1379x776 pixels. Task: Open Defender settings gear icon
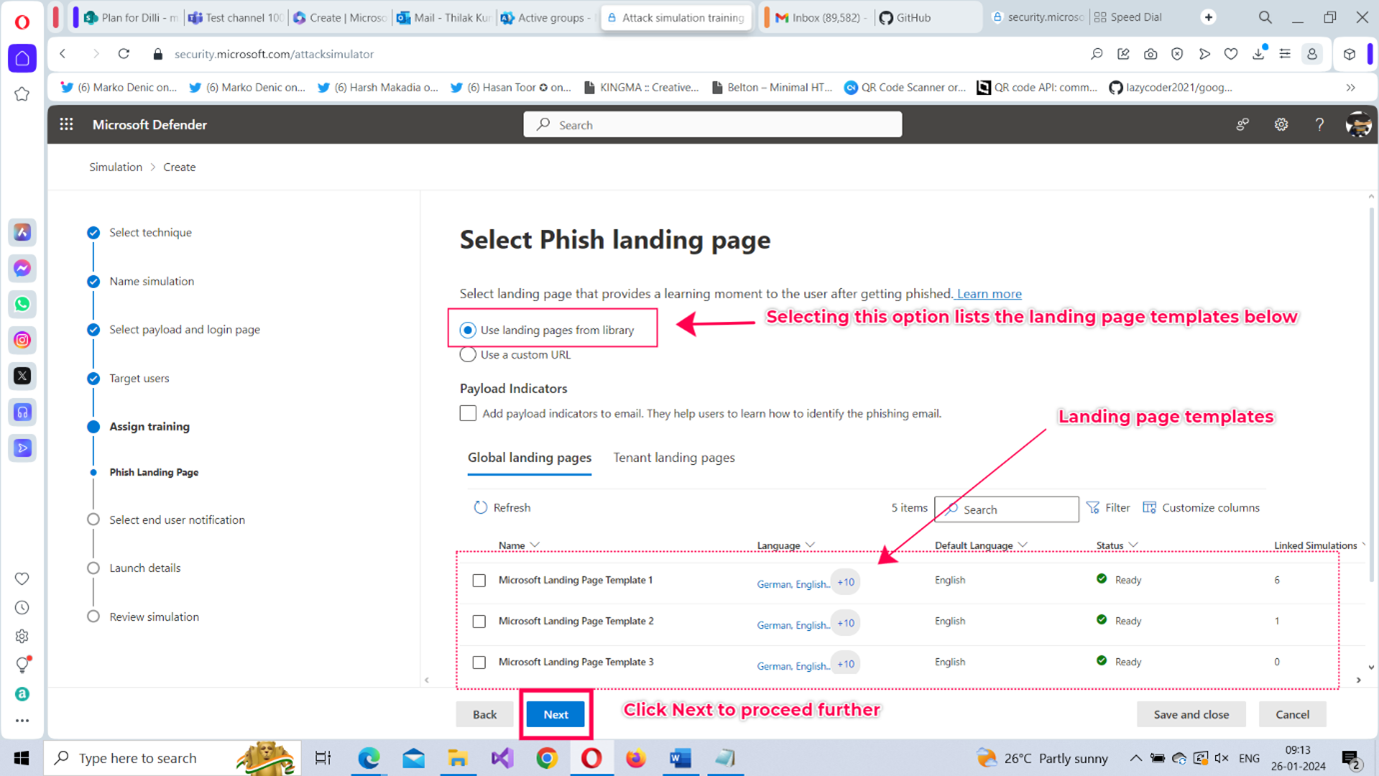1281,125
